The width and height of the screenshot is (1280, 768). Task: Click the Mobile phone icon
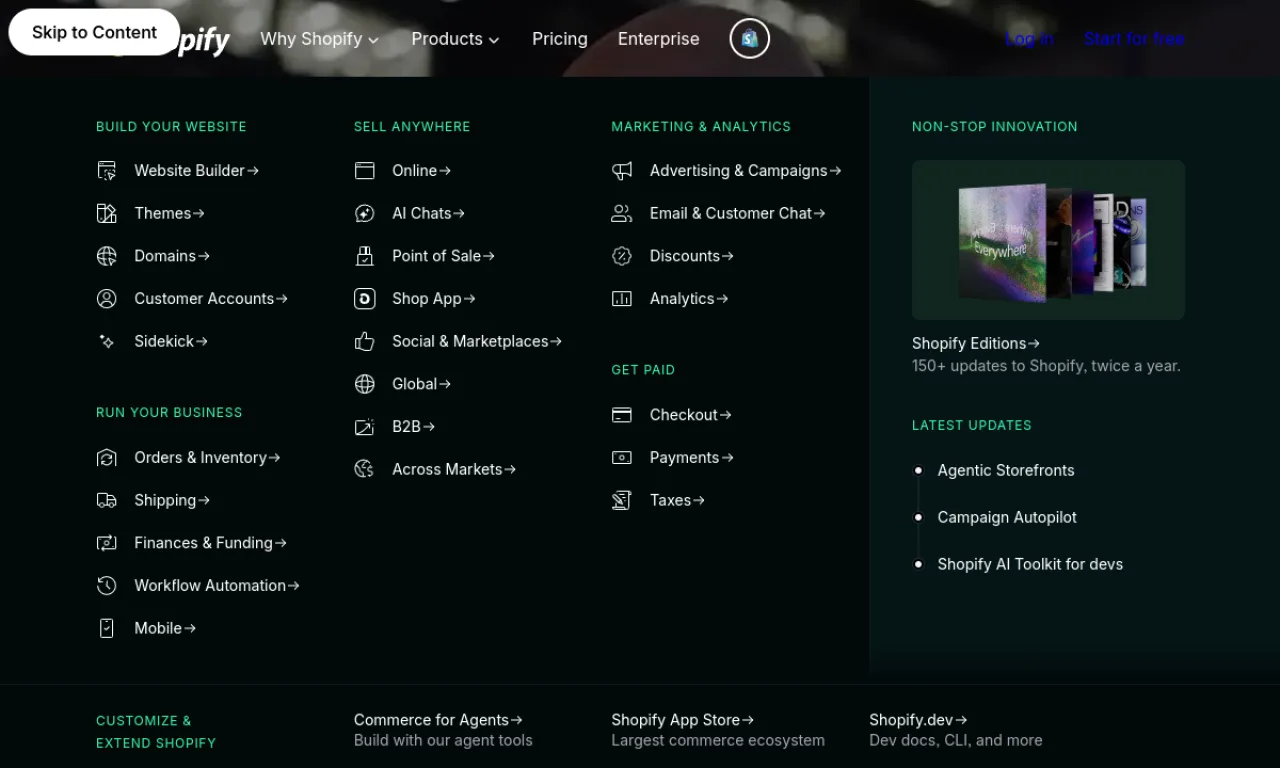[106, 628]
